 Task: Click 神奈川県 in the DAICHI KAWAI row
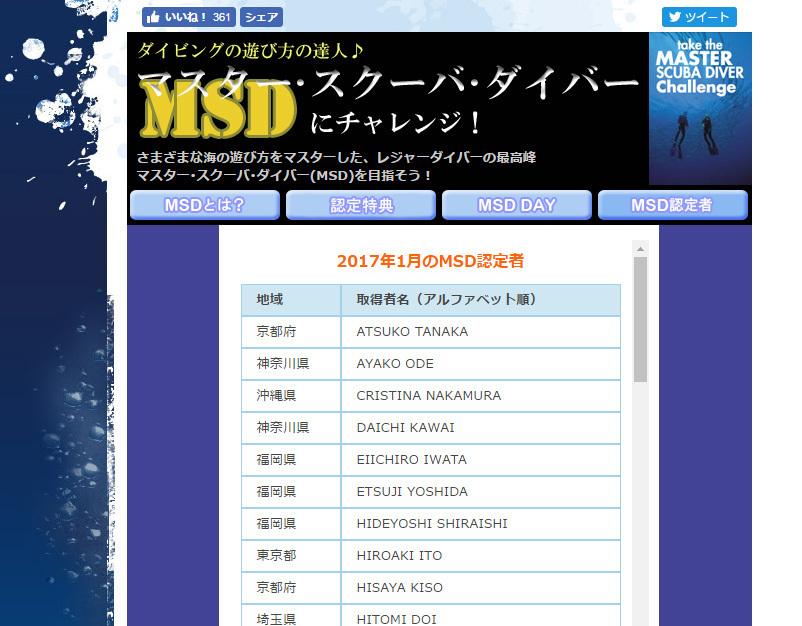pyautogui.click(x=283, y=428)
